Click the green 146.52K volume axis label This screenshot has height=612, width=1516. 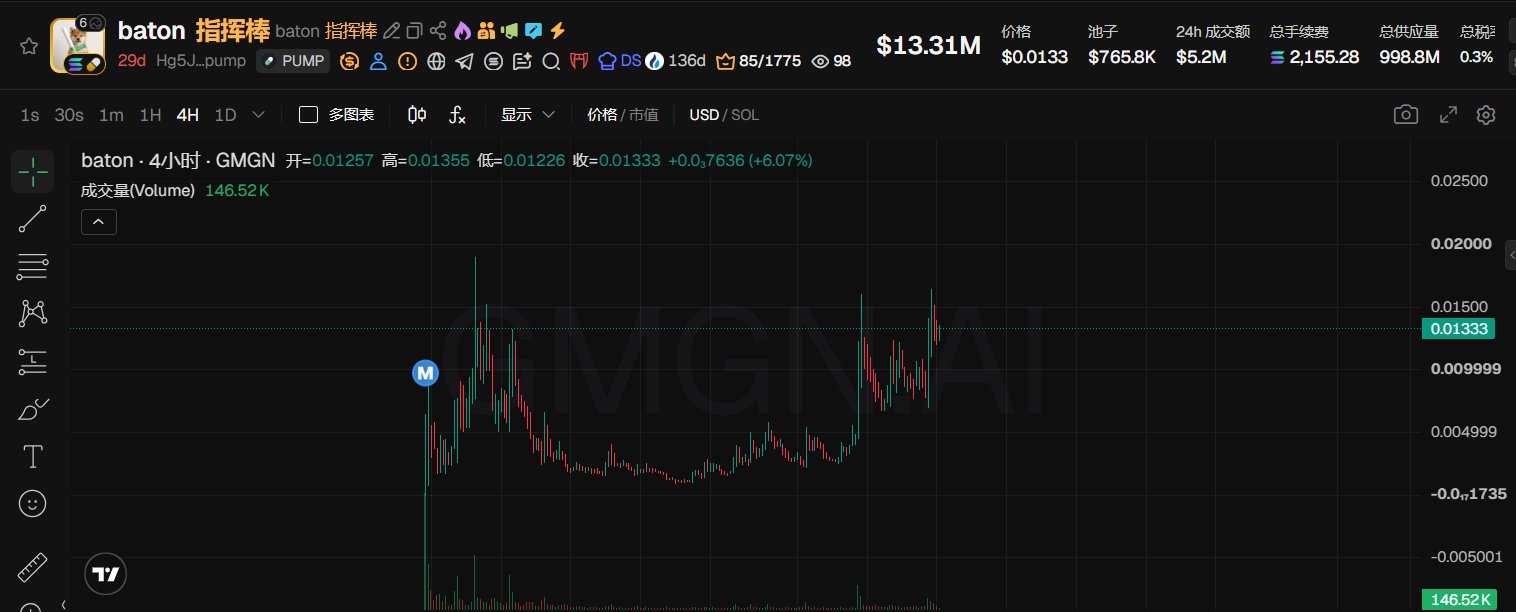coord(1460,600)
